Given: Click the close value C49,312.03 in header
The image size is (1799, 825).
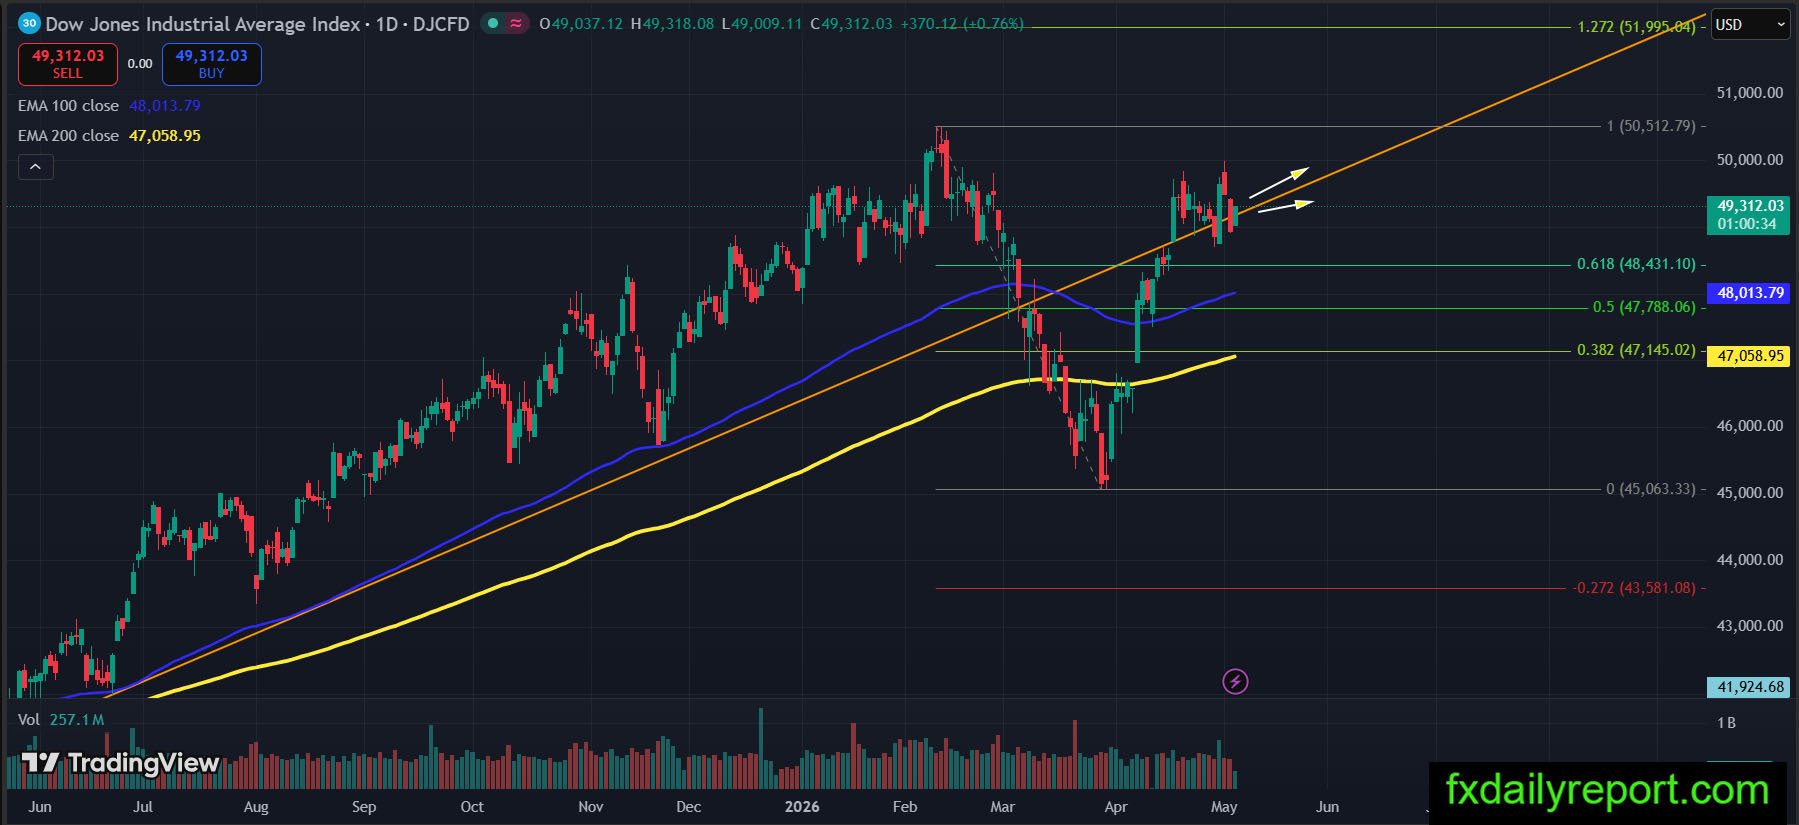Looking at the screenshot, I should click(851, 24).
